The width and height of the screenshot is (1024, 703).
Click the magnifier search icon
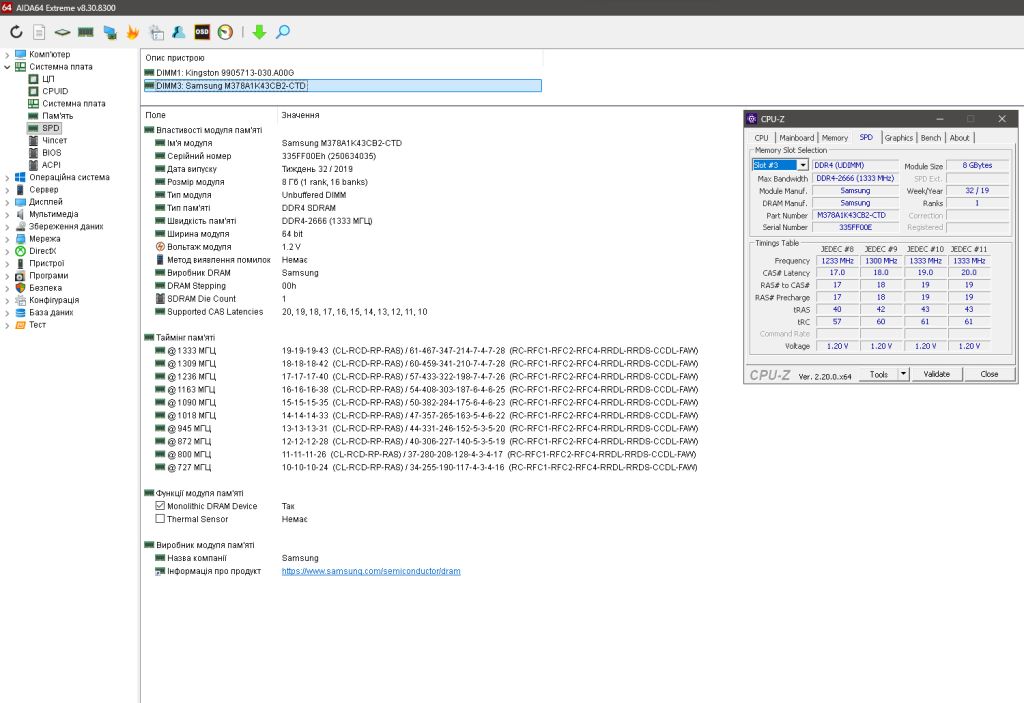tap(283, 32)
